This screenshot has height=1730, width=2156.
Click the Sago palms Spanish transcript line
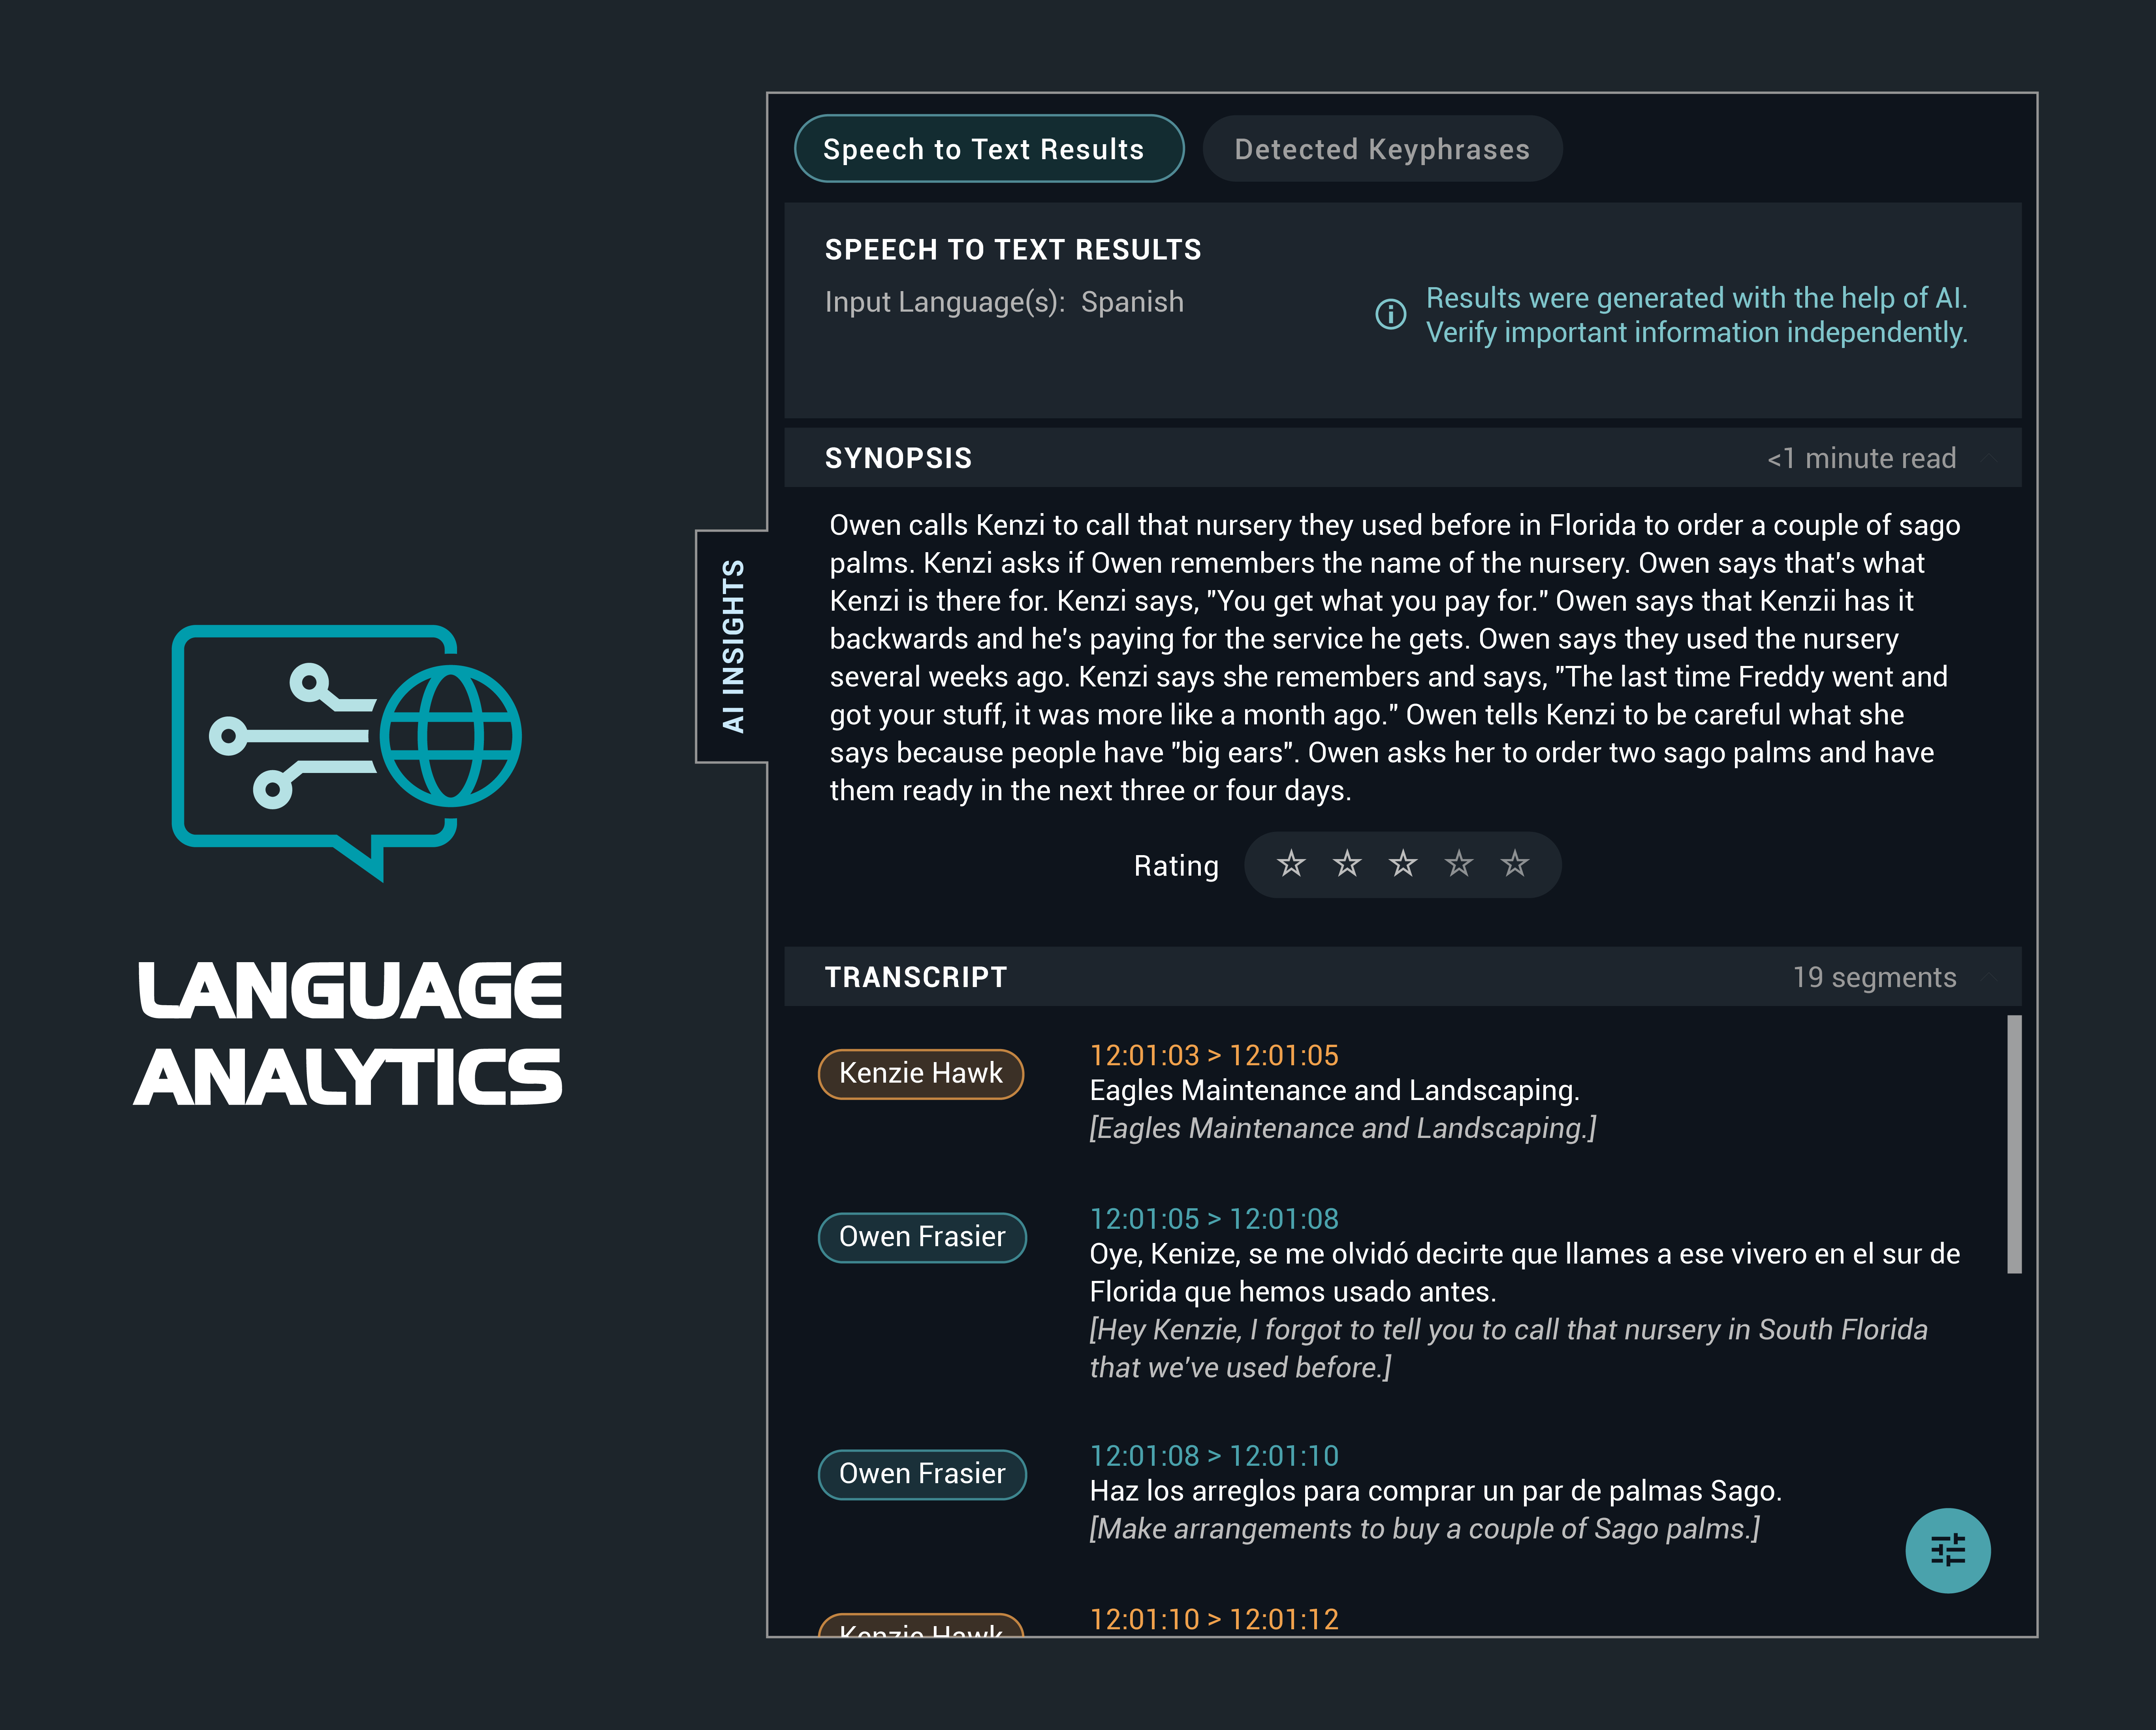1435,1491
